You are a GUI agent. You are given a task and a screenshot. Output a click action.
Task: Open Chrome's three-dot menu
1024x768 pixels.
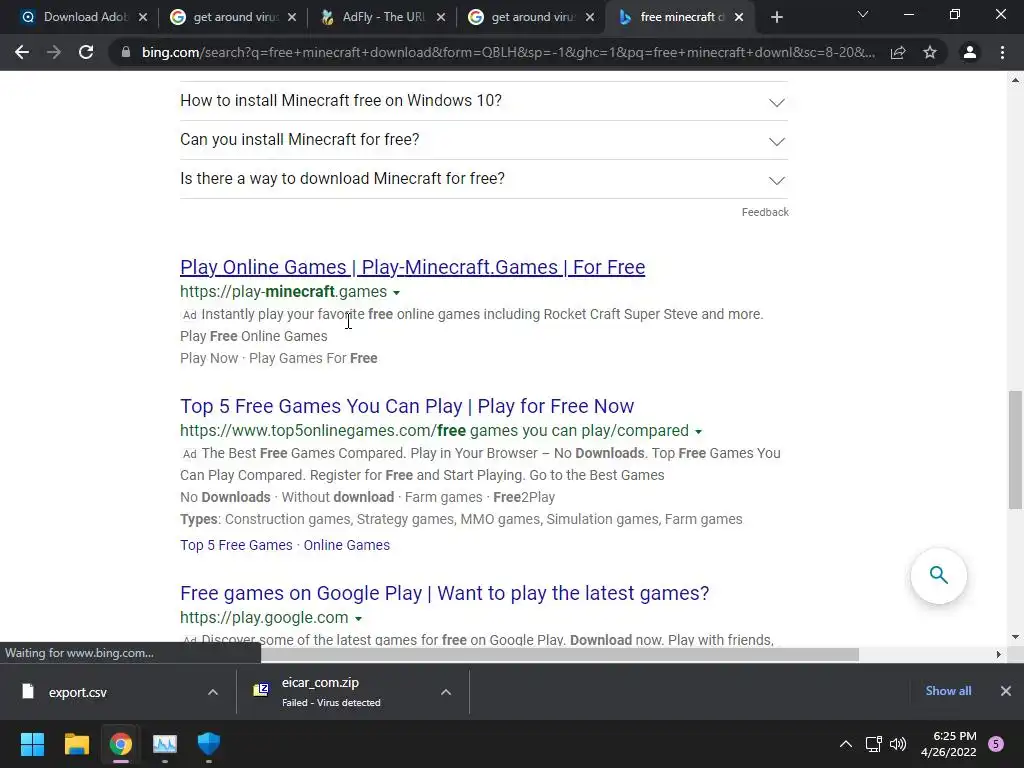coord(1002,52)
